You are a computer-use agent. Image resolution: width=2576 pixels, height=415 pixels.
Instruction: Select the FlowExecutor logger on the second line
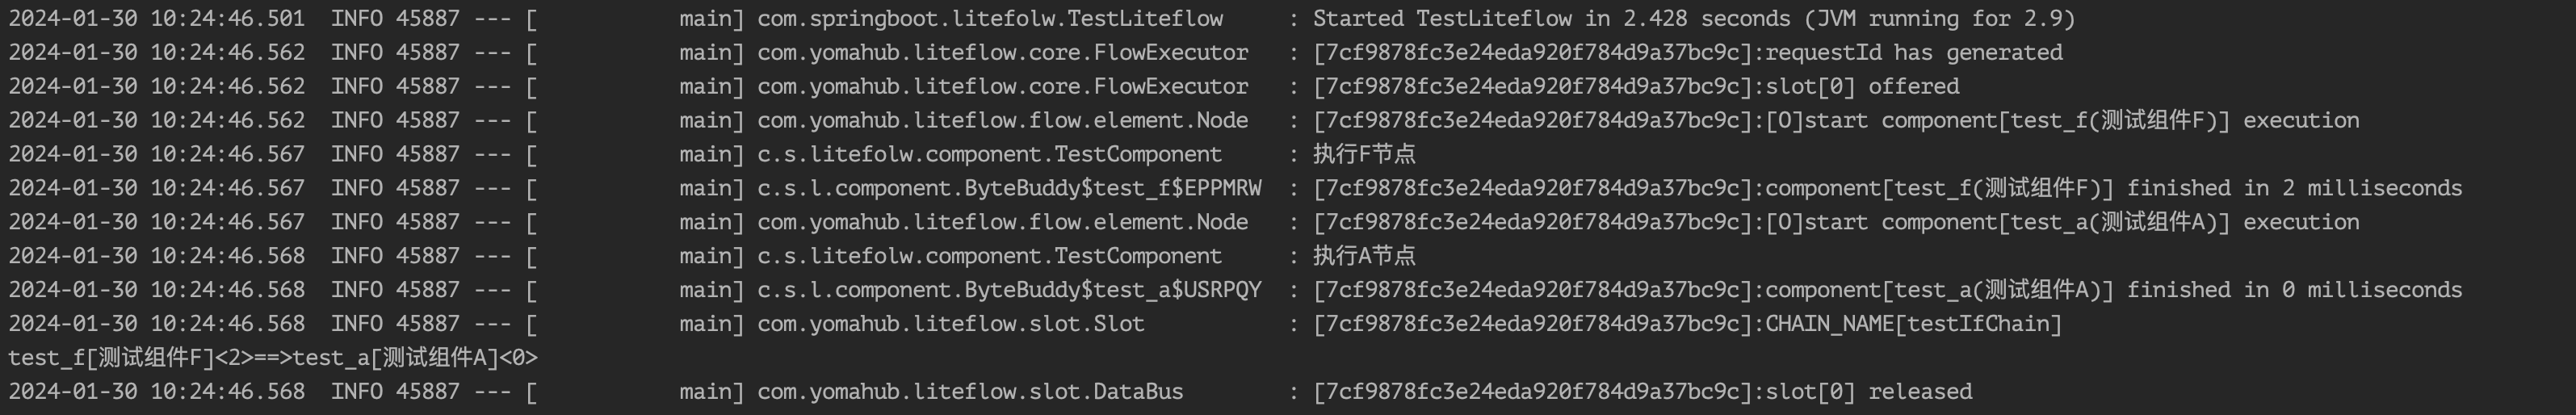(x=1003, y=53)
